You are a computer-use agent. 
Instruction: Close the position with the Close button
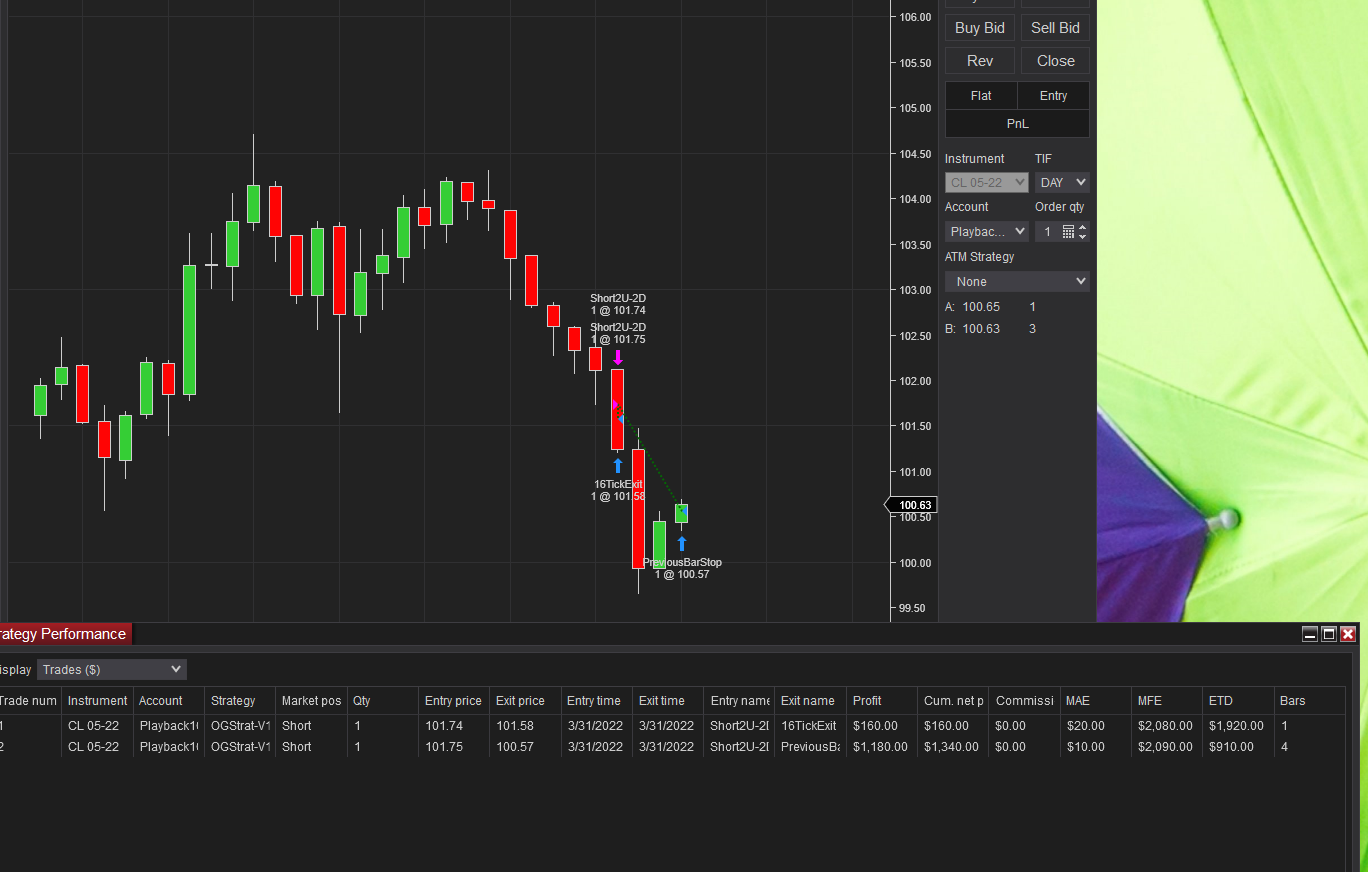tap(1055, 61)
